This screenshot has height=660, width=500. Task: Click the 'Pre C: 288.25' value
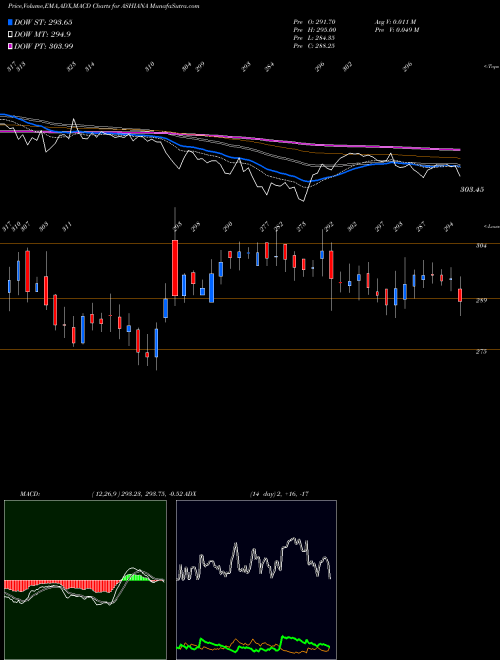point(314,46)
